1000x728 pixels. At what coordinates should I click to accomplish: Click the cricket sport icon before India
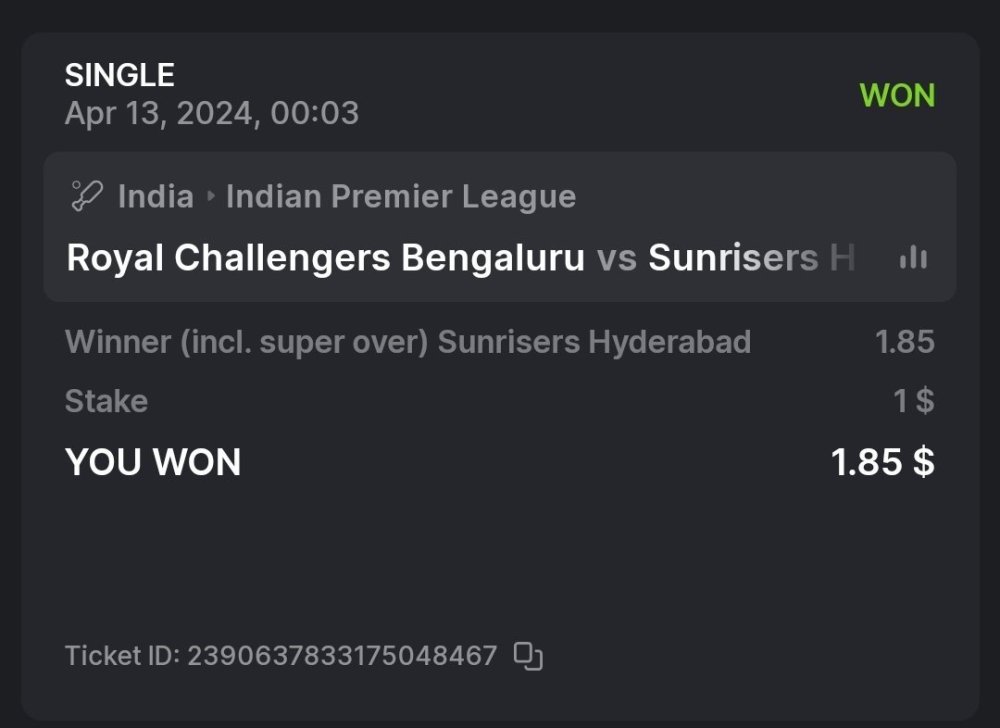[87, 196]
